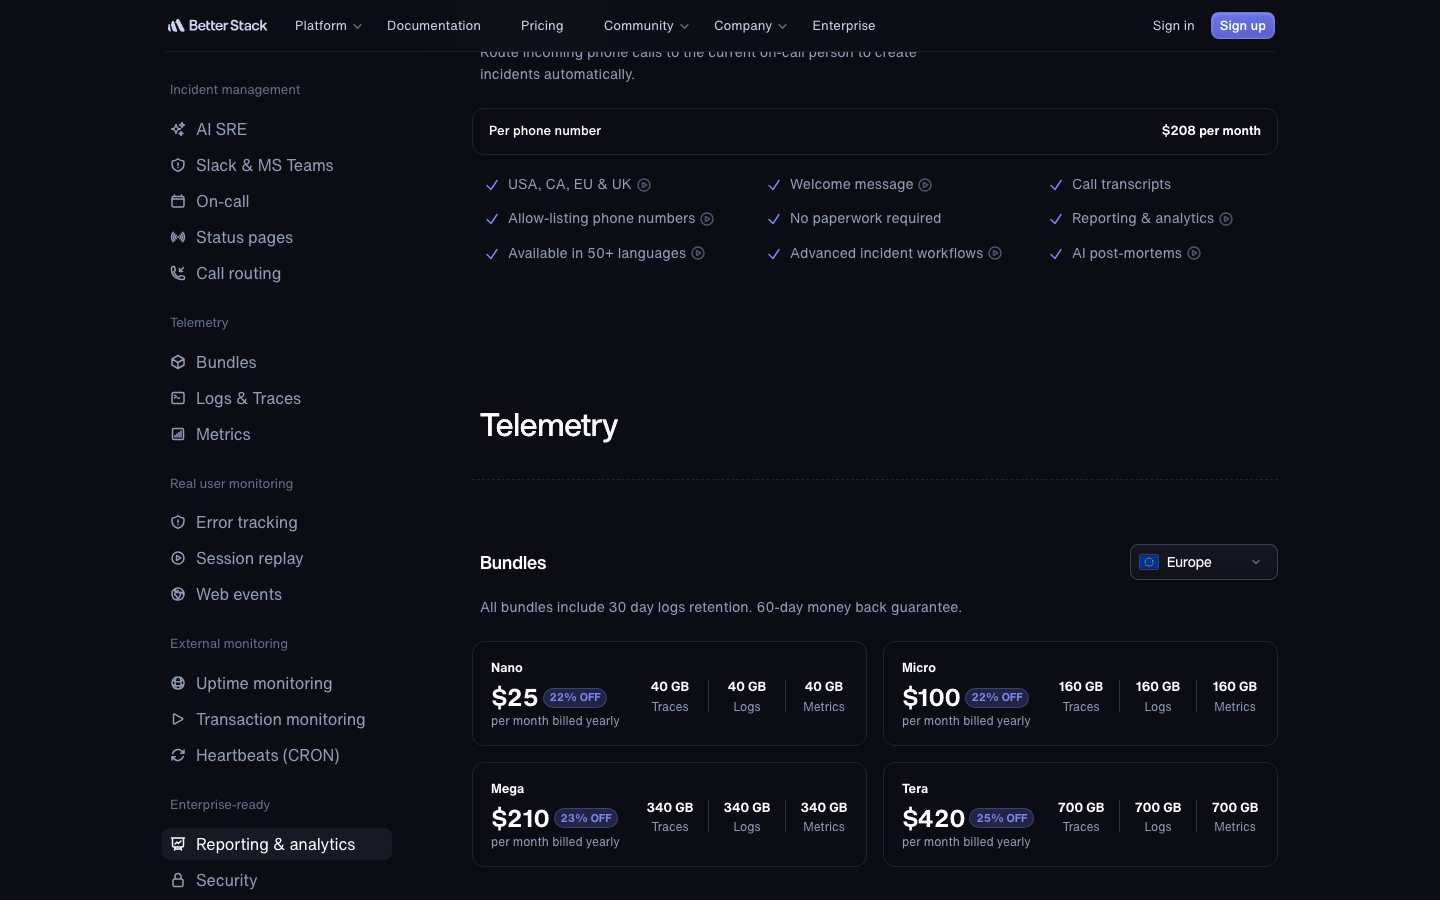
Task: Jump to Heartbeats (CRON) section
Action: (267, 755)
